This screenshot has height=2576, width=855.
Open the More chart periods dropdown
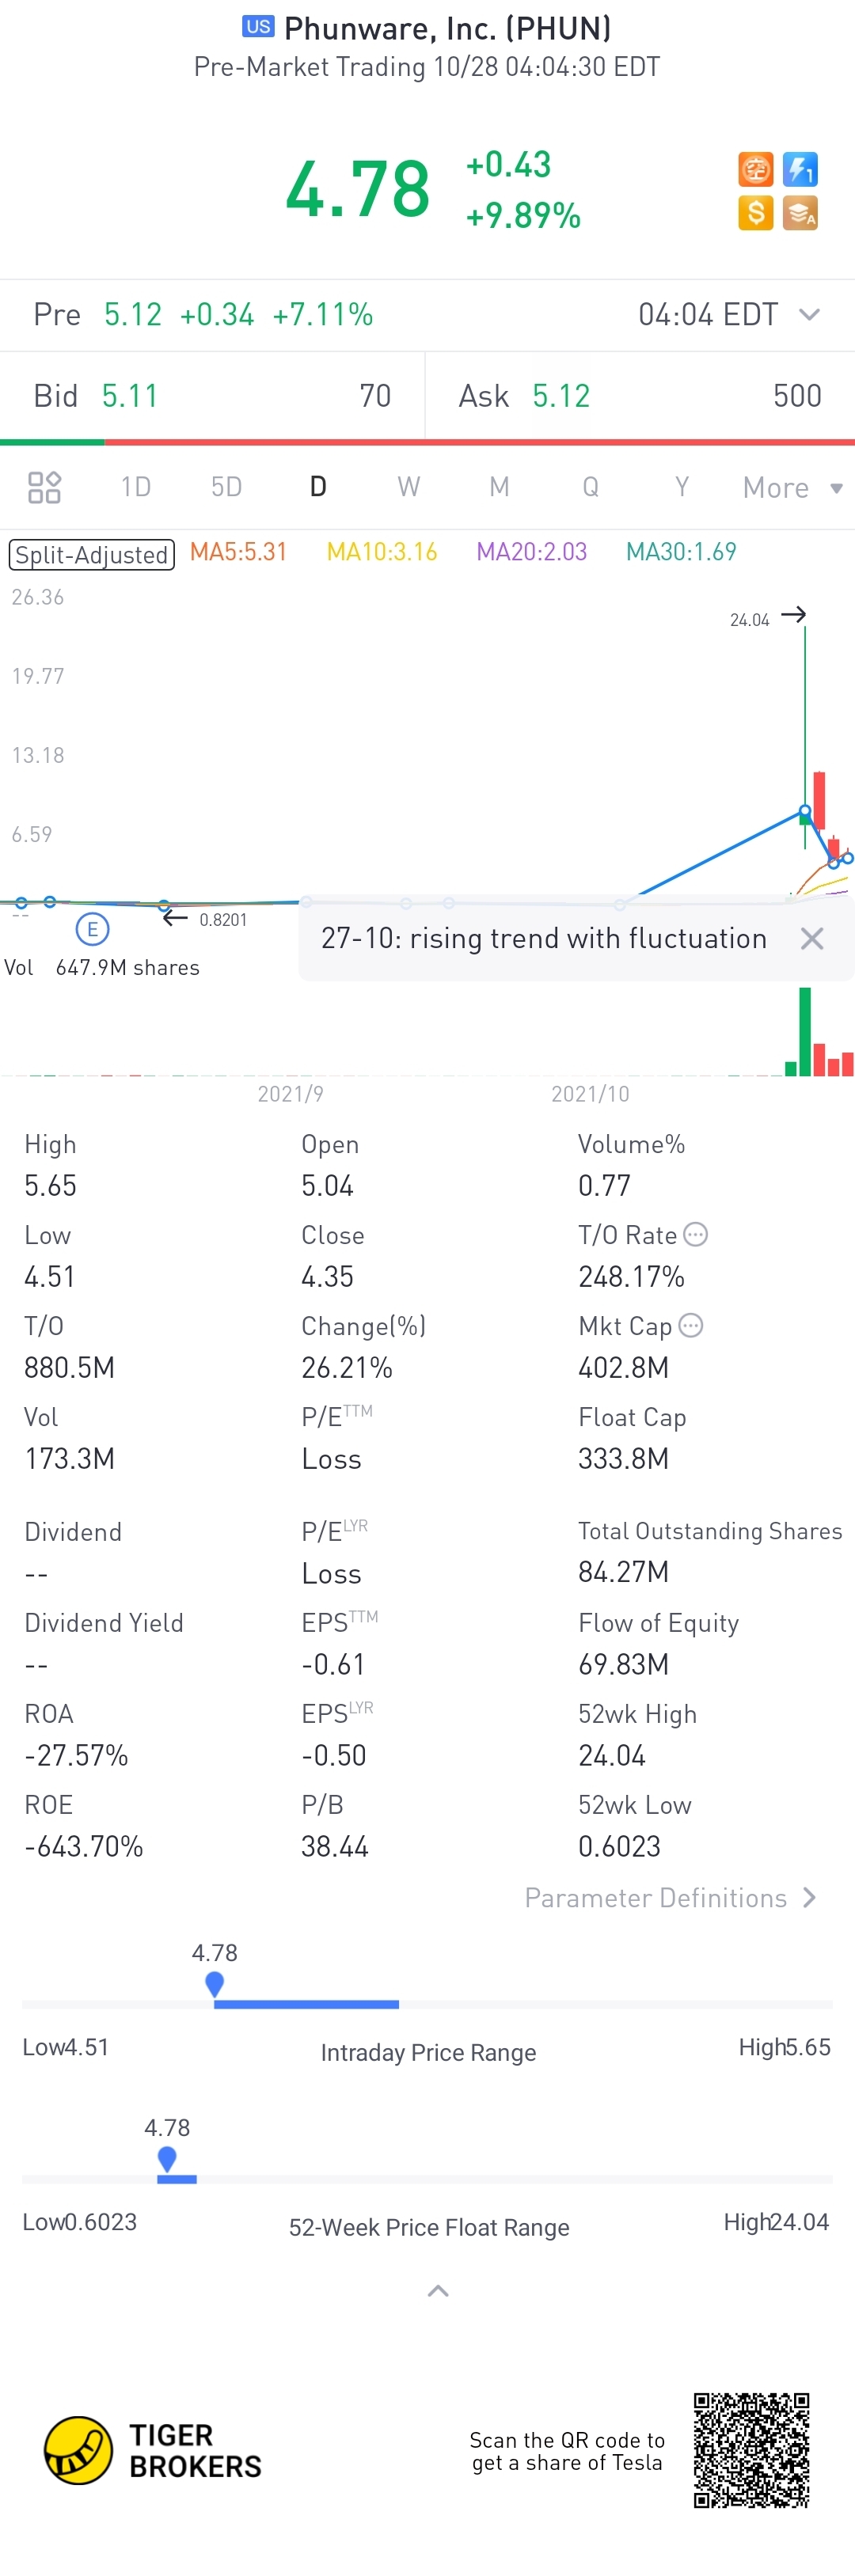tap(792, 488)
